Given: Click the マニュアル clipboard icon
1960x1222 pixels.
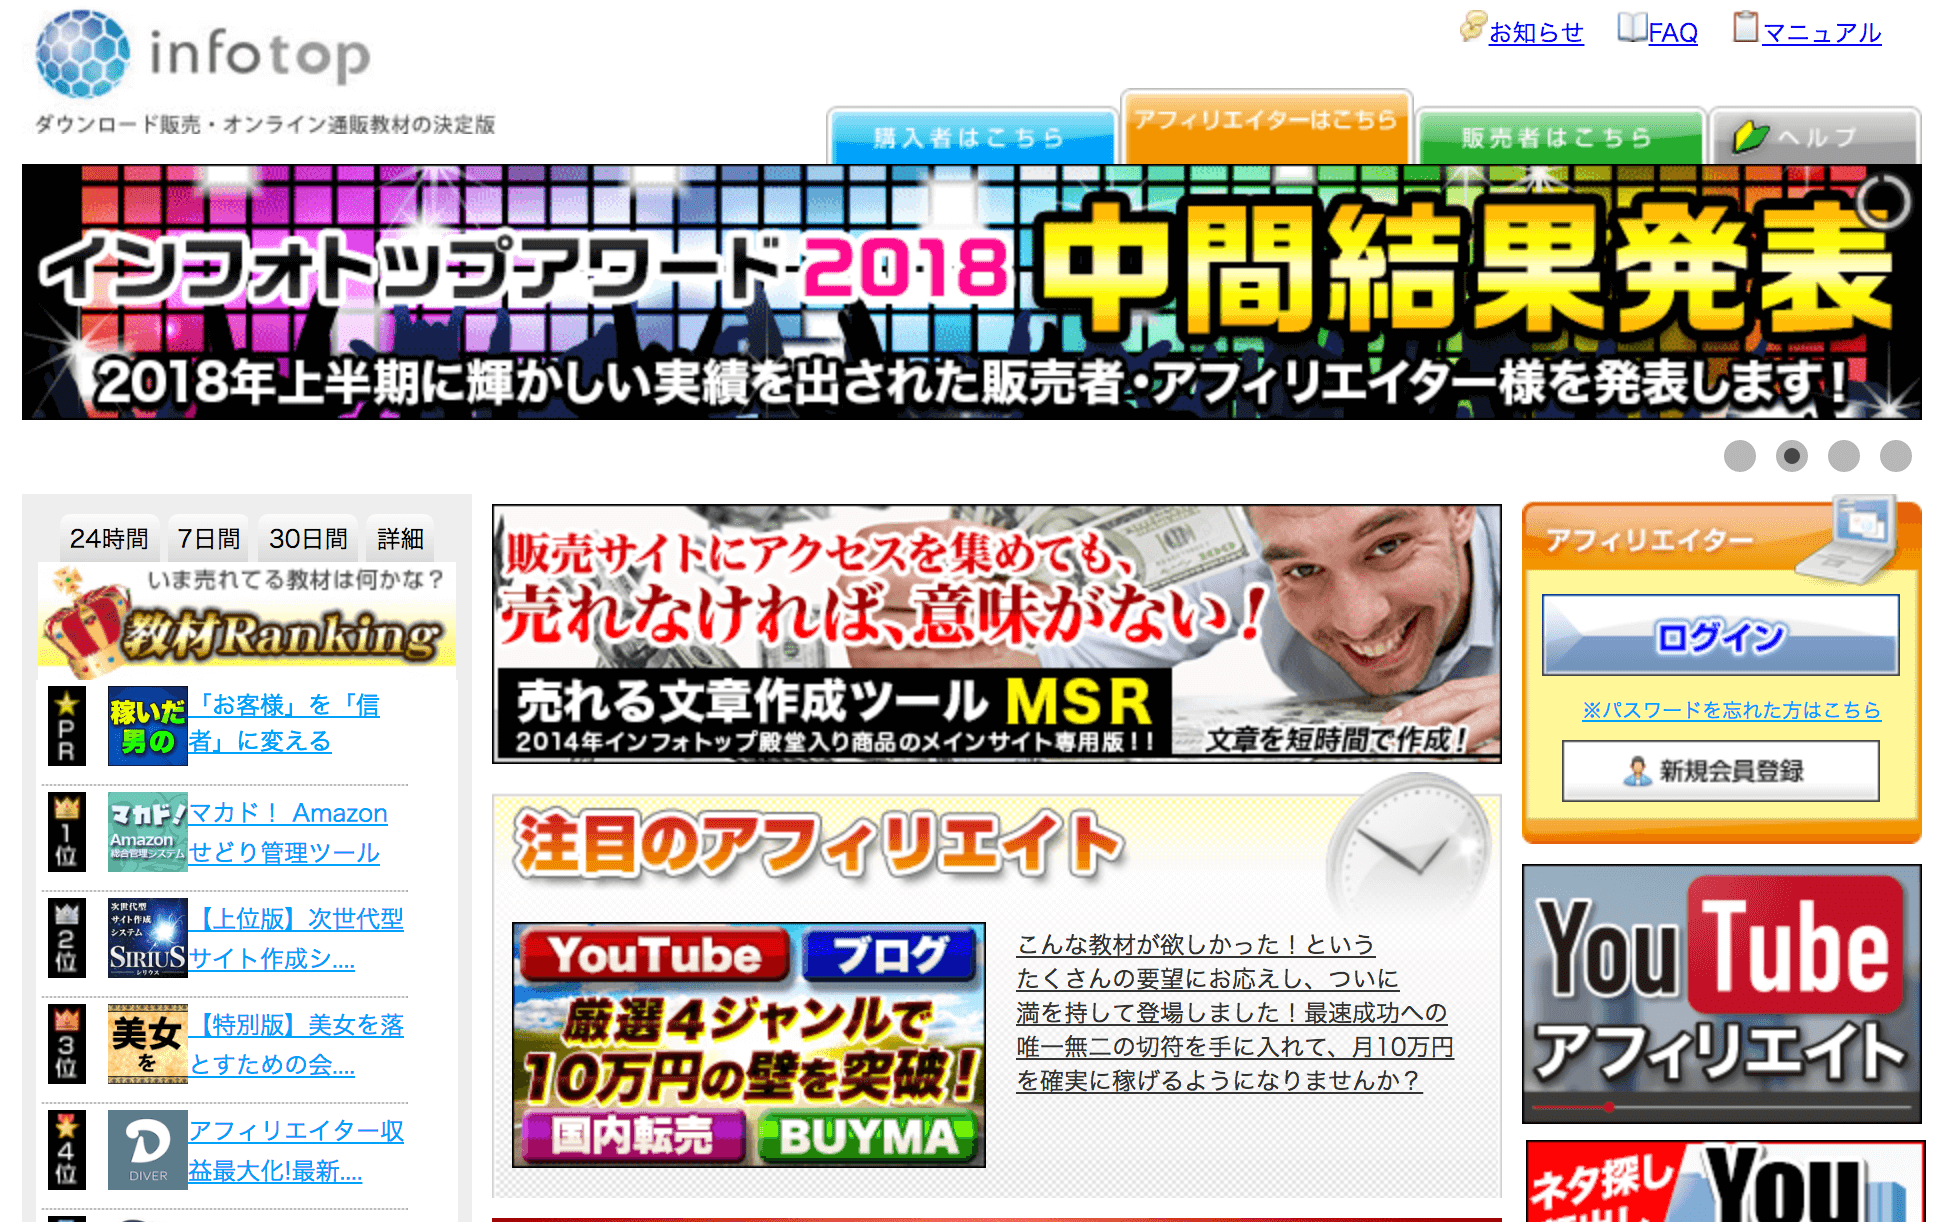Looking at the screenshot, I should click(x=1745, y=27).
